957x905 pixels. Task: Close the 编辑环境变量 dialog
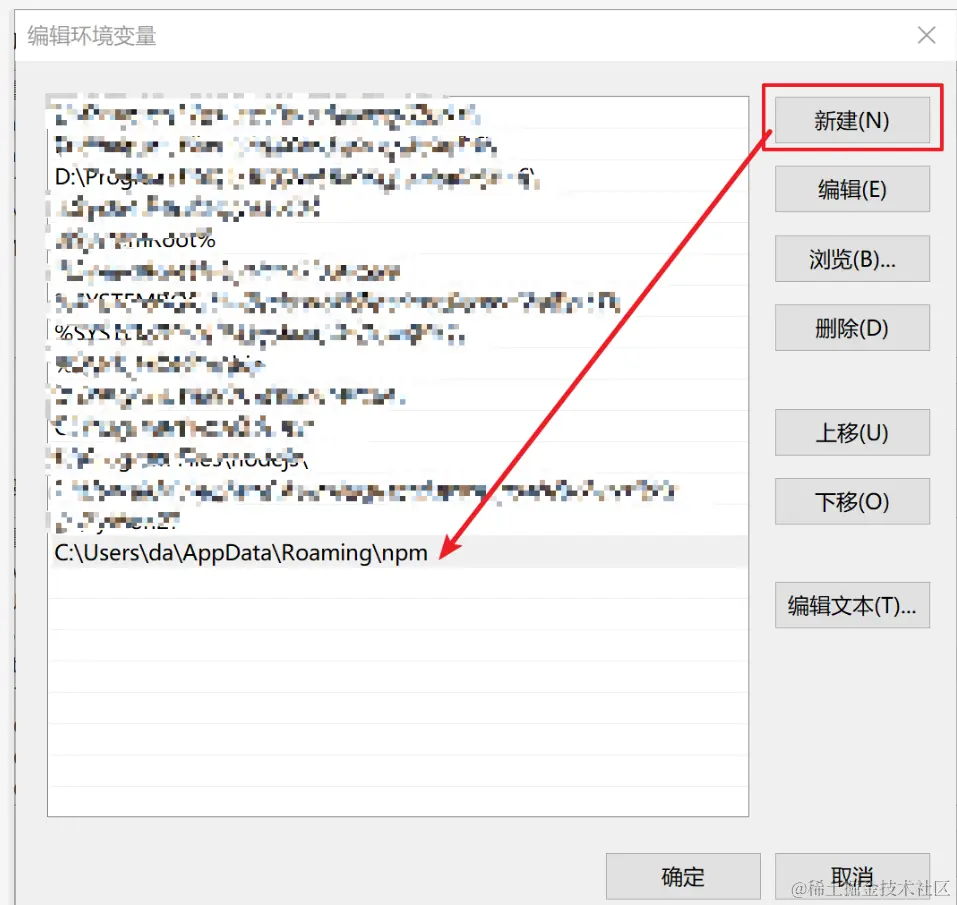(x=926, y=35)
